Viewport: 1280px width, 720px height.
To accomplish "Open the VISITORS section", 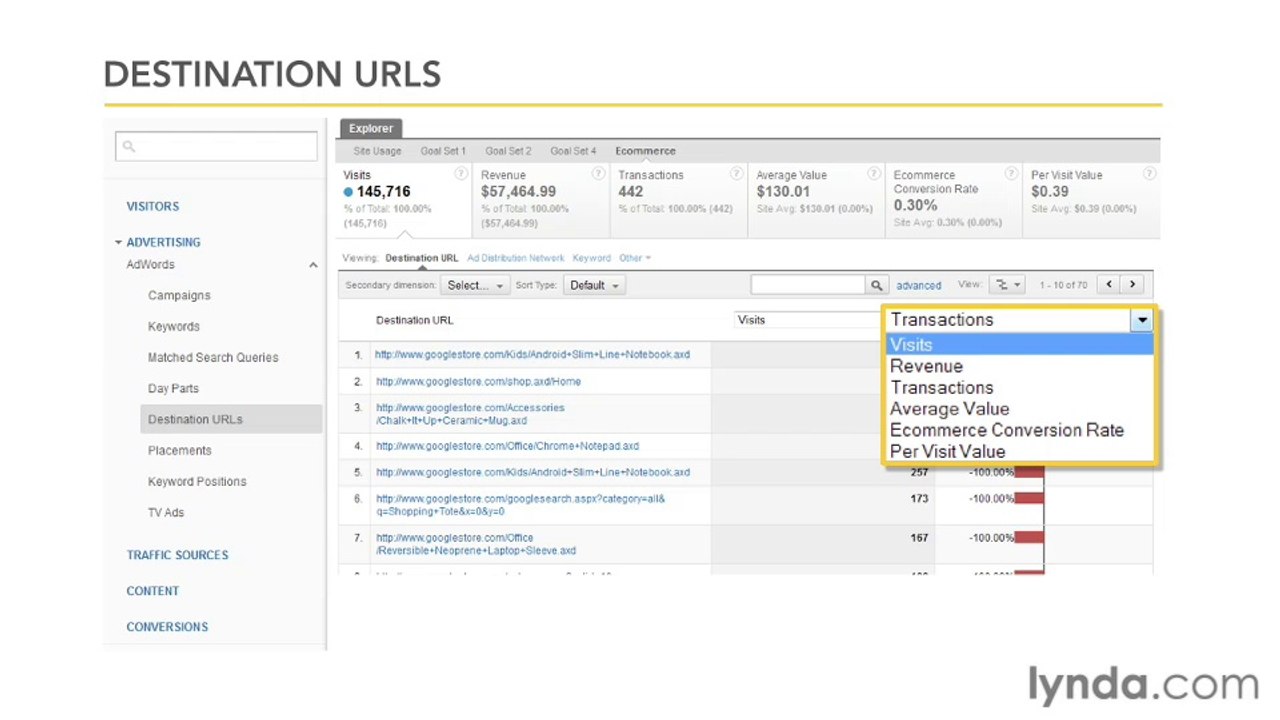I will [x=152, y=206].
